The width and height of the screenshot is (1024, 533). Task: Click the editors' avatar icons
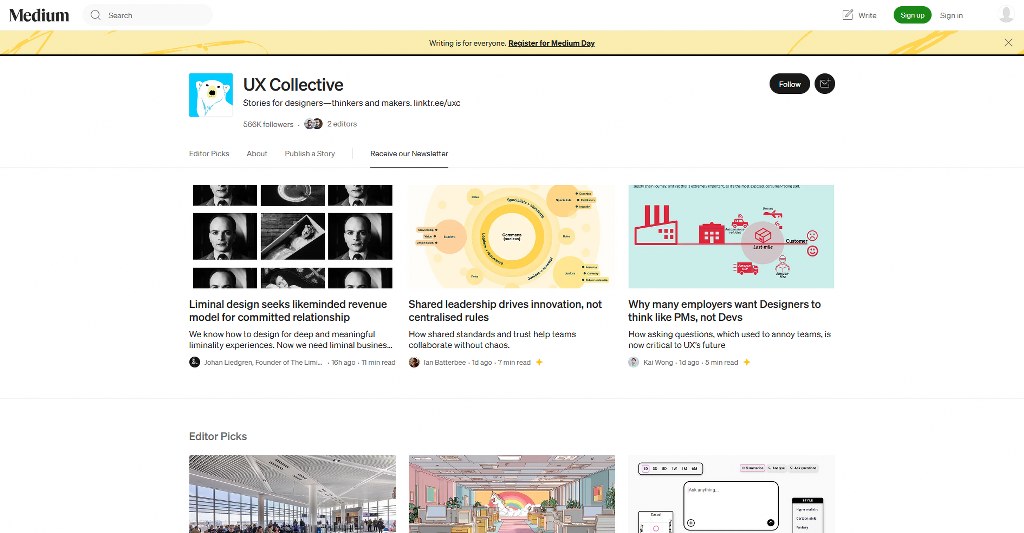coord(313,123)
